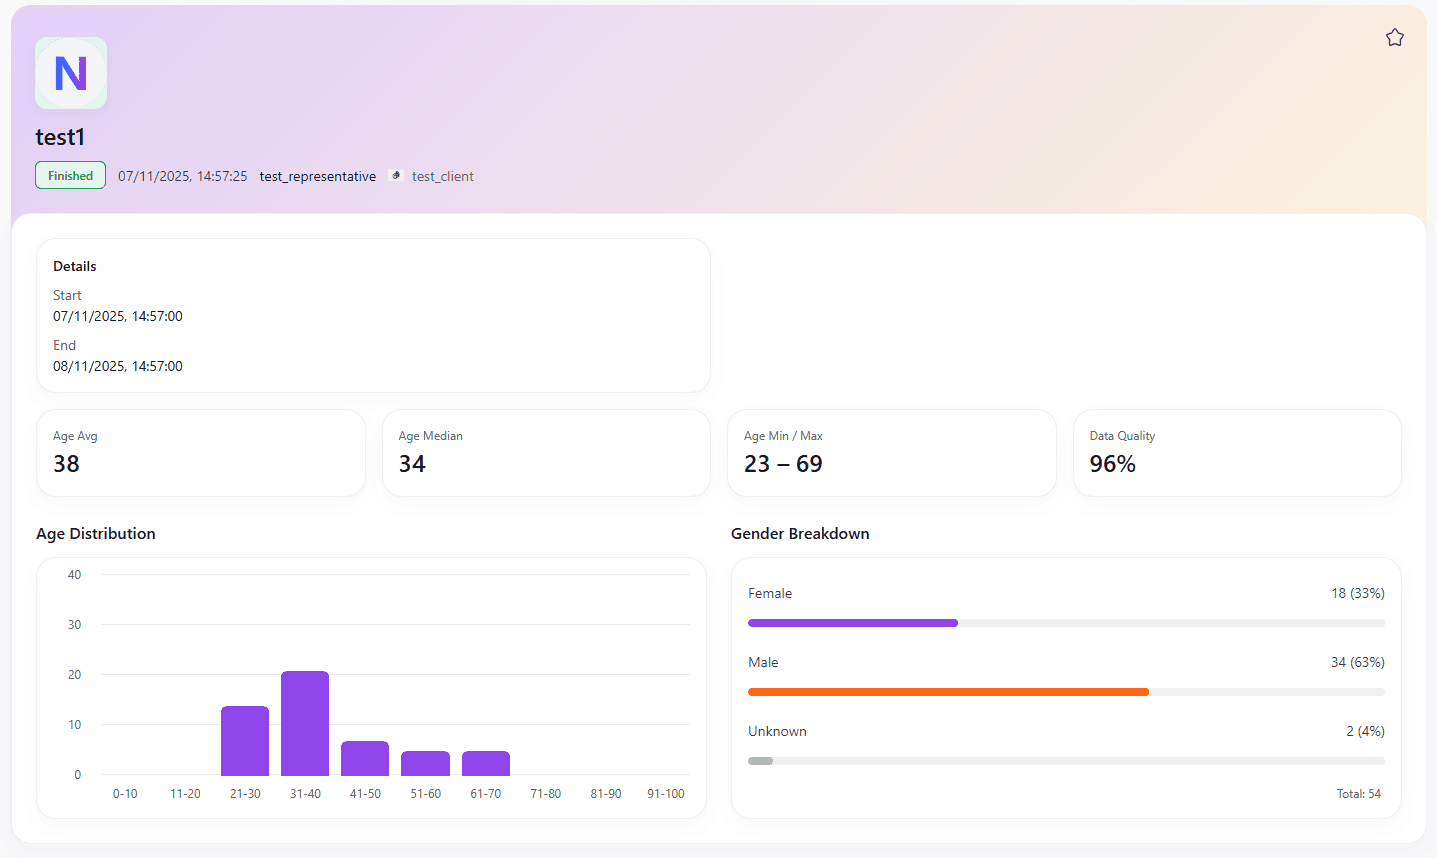The height and width of the screenshot is (858, 1437).
Task: Select the 41-50 age bar
Action: [x=365, y=758]
